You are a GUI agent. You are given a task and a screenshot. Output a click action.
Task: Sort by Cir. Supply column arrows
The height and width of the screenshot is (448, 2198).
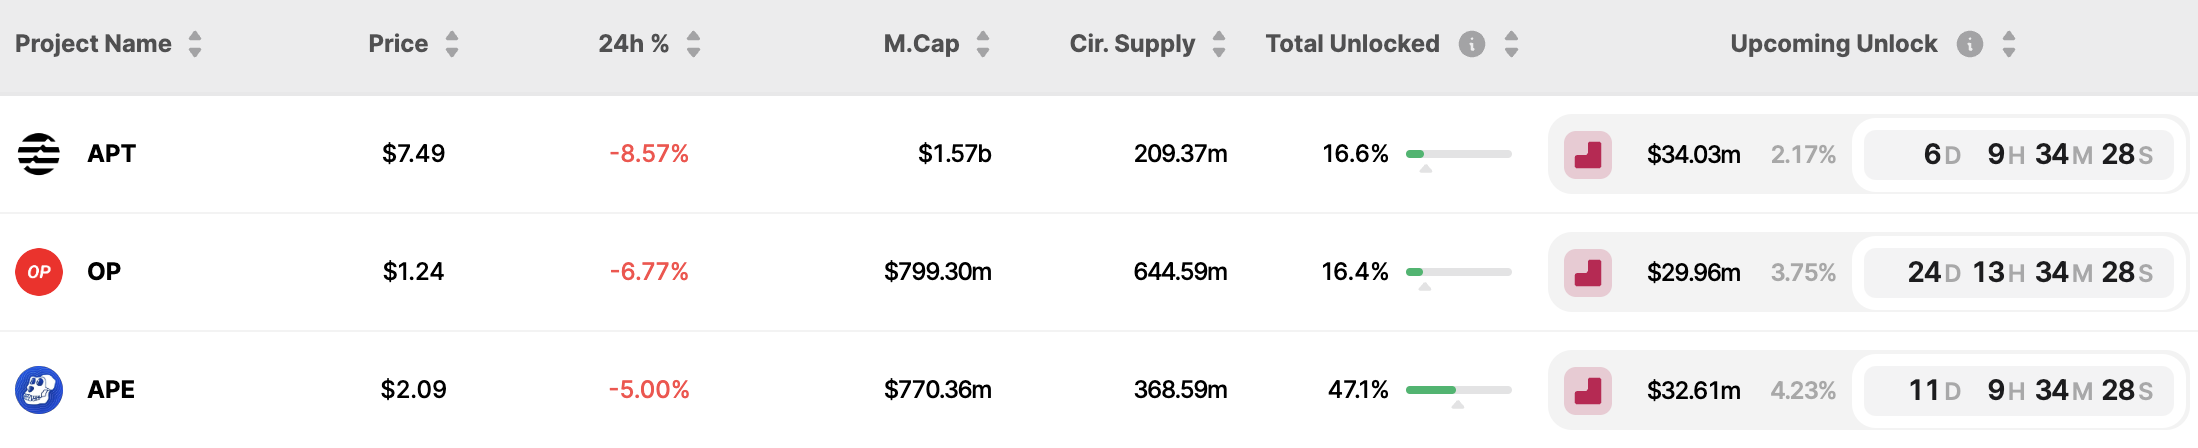[1218, 44]
